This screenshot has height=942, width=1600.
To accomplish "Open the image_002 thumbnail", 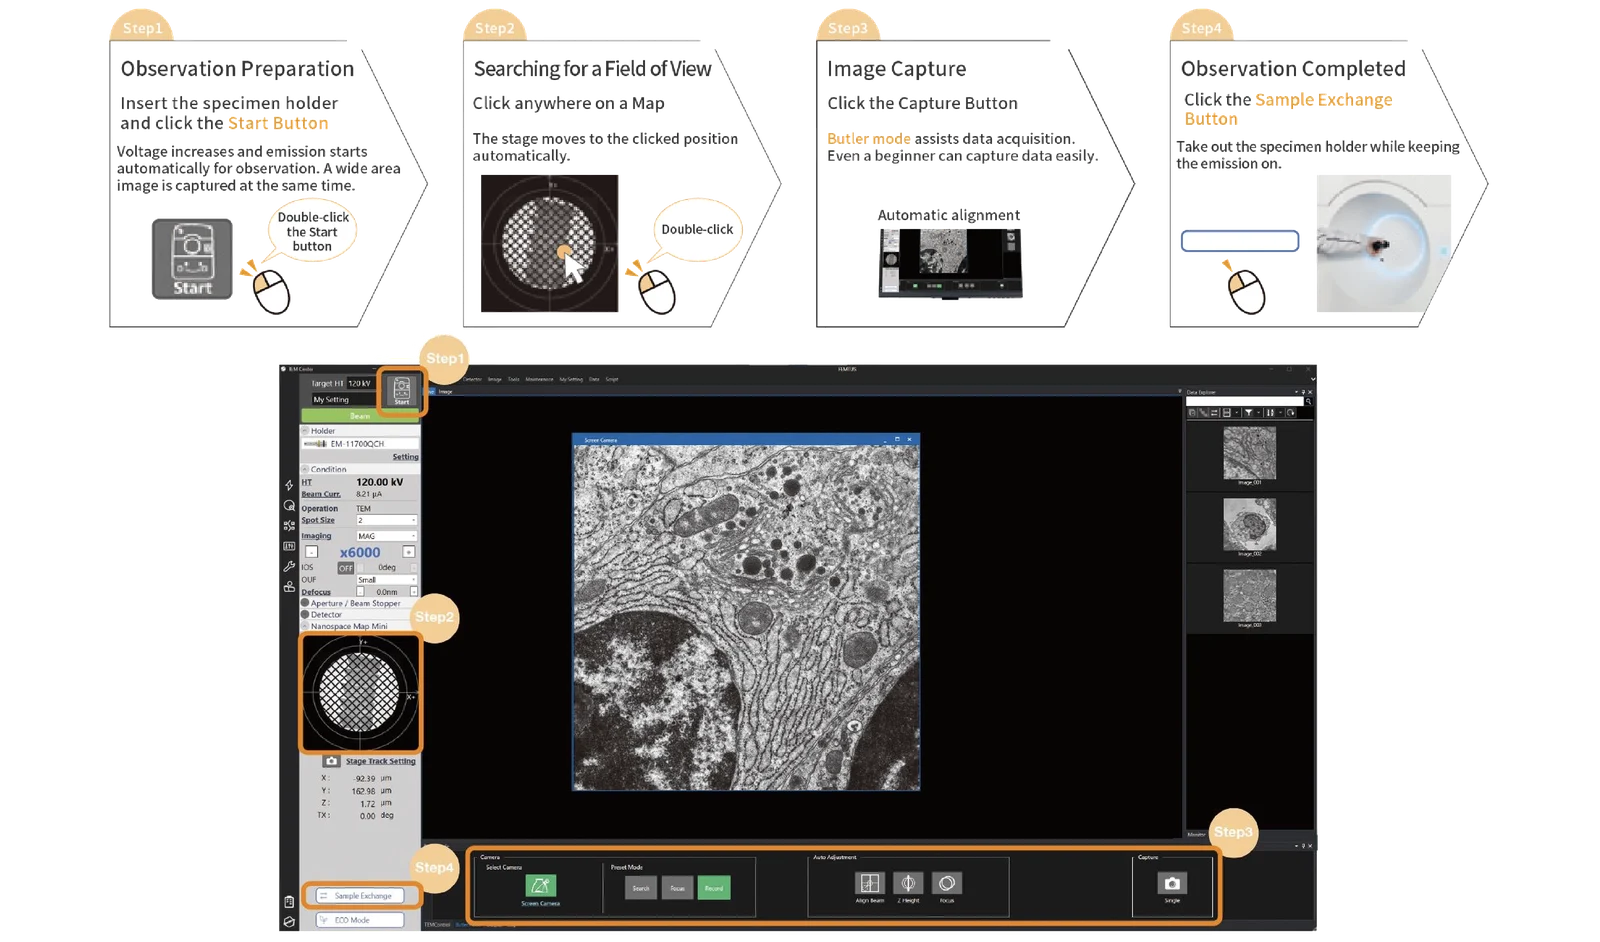I will pos(1249,524).
